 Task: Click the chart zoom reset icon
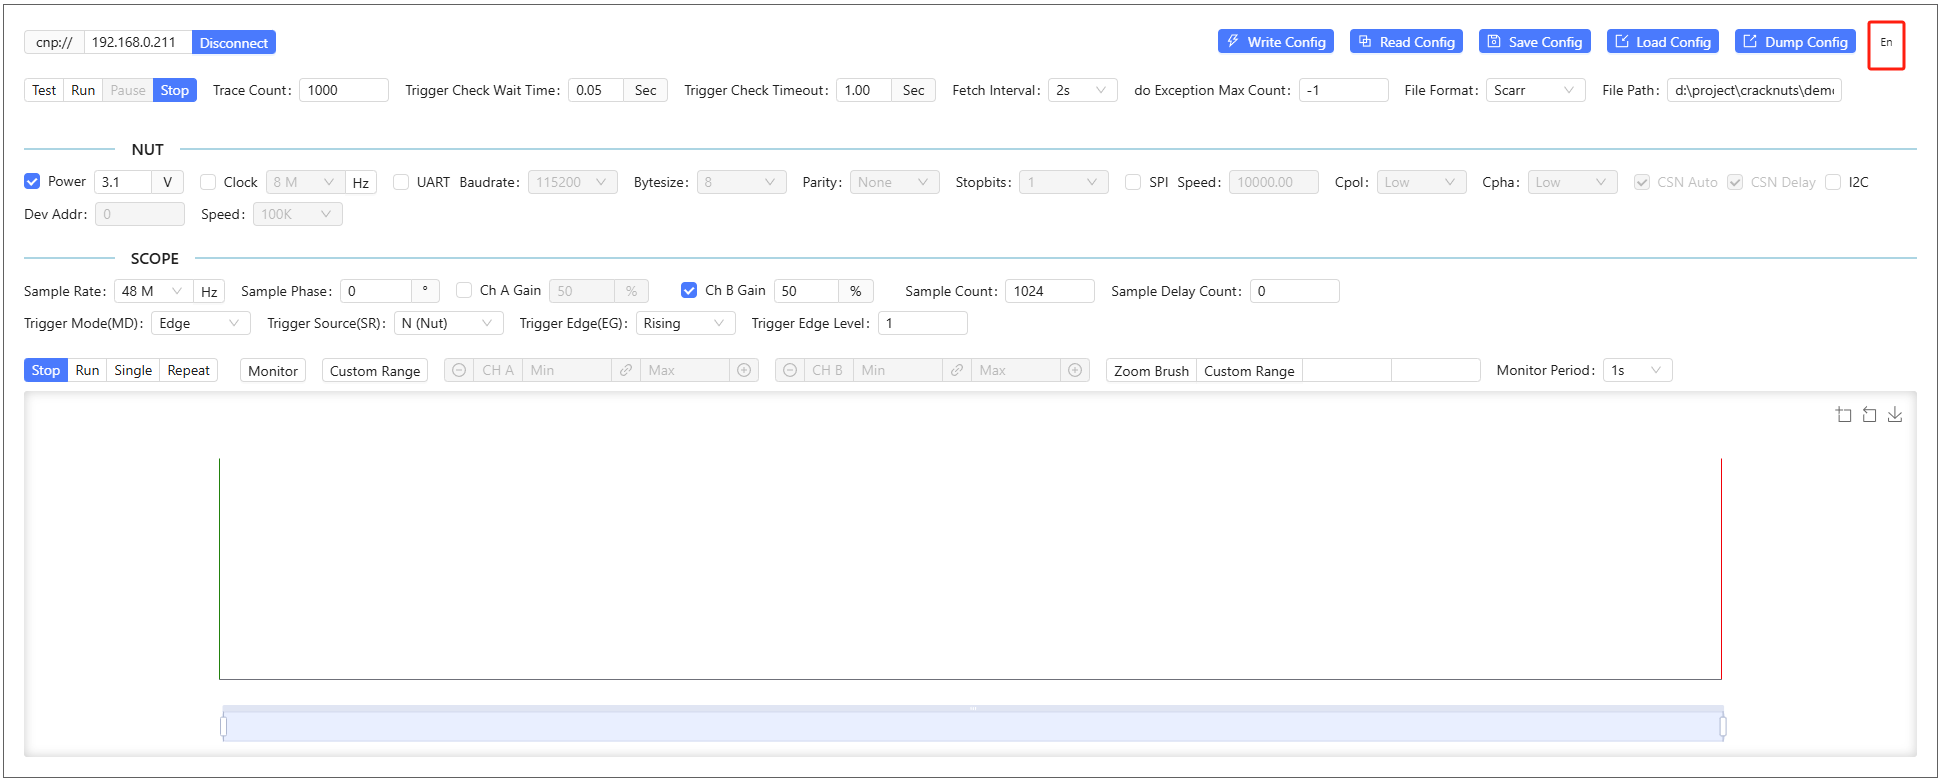pyautogui.click(x=1869, y=415)
